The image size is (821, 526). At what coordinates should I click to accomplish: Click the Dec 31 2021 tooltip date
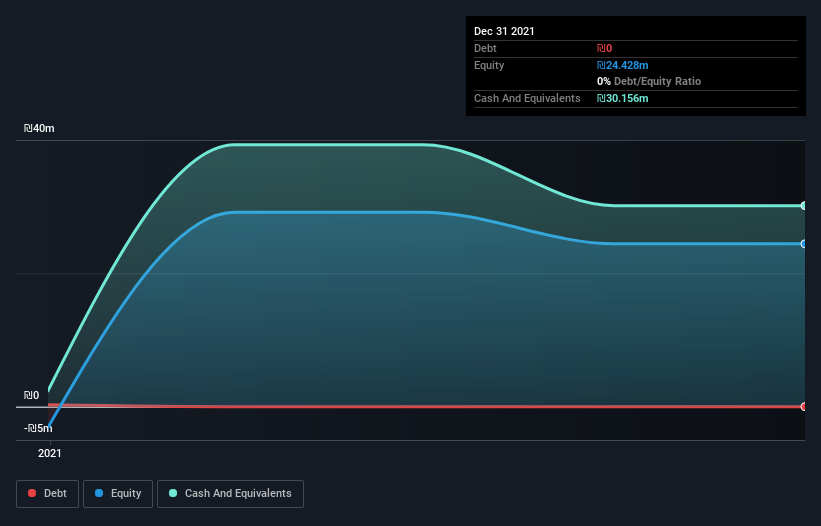pyautogui.click(x=504, y=31)
